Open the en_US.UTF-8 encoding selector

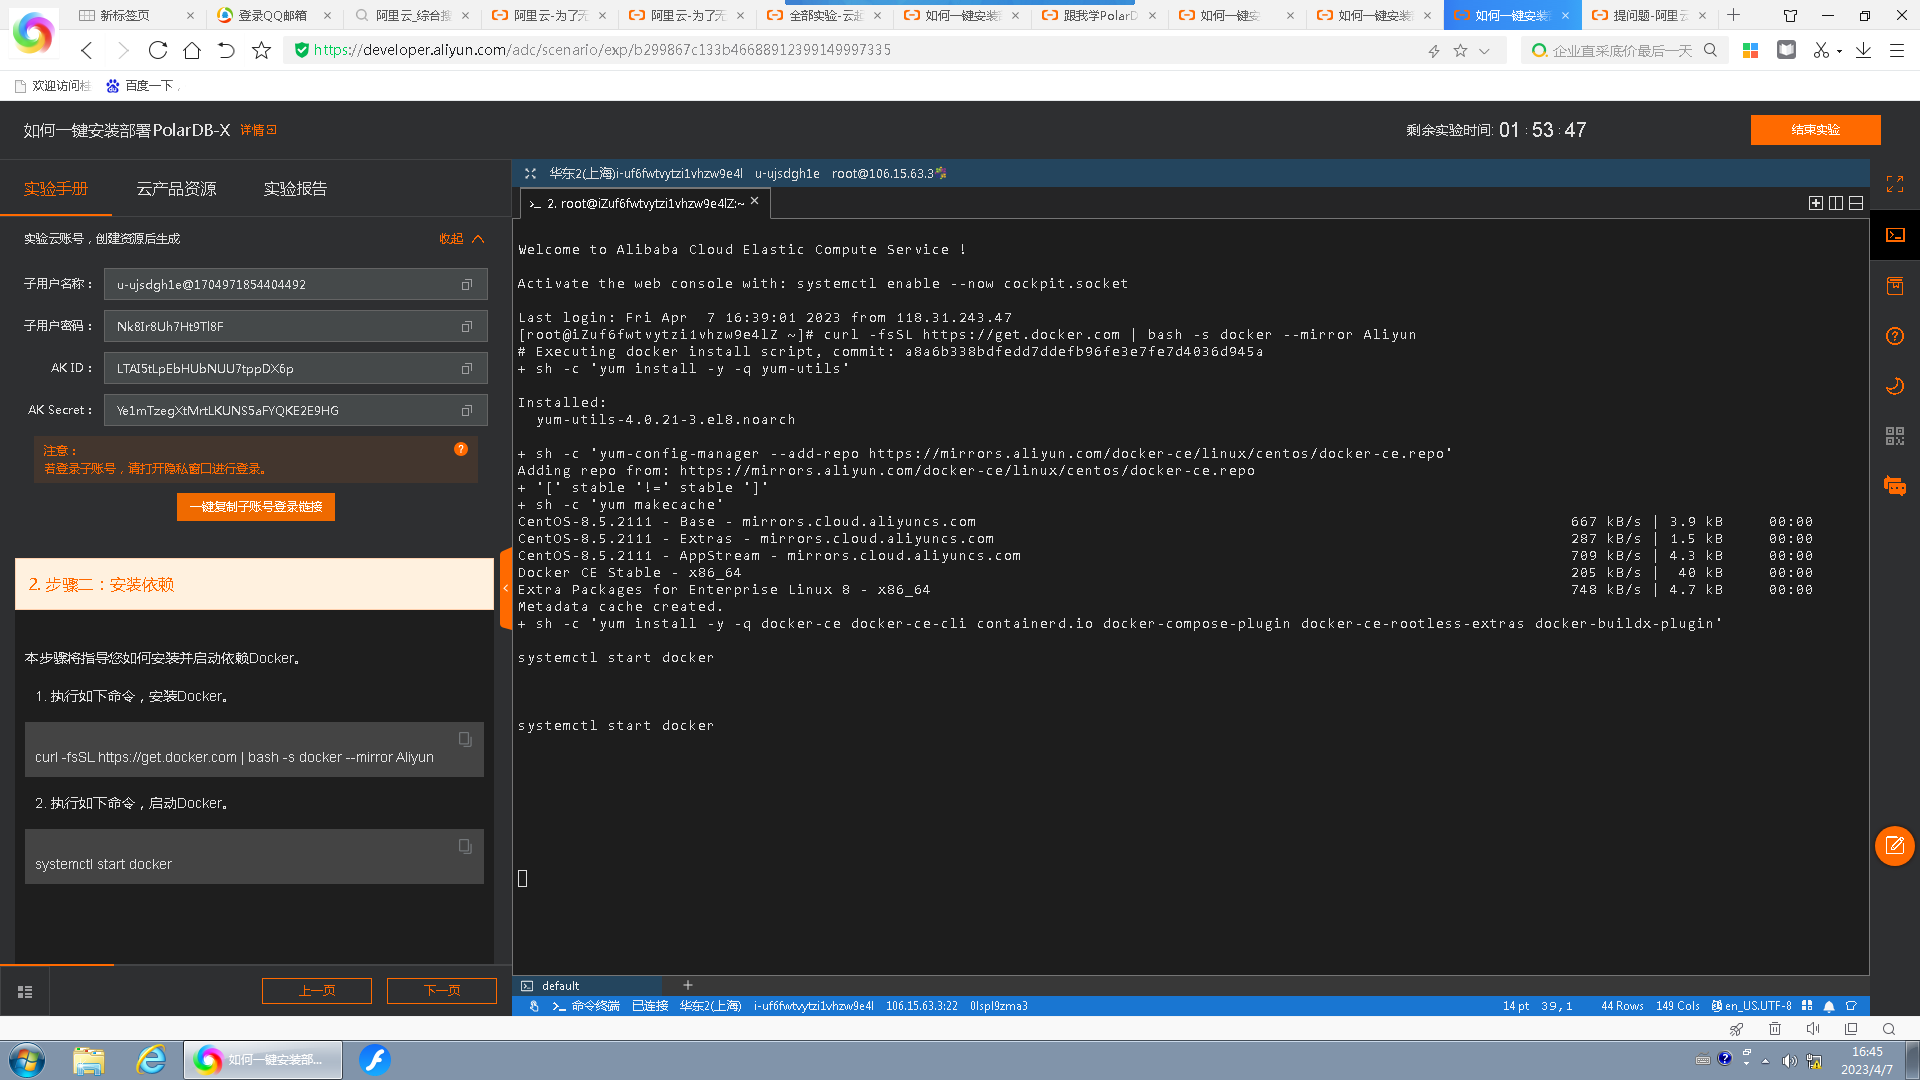pos(1752,1006)
